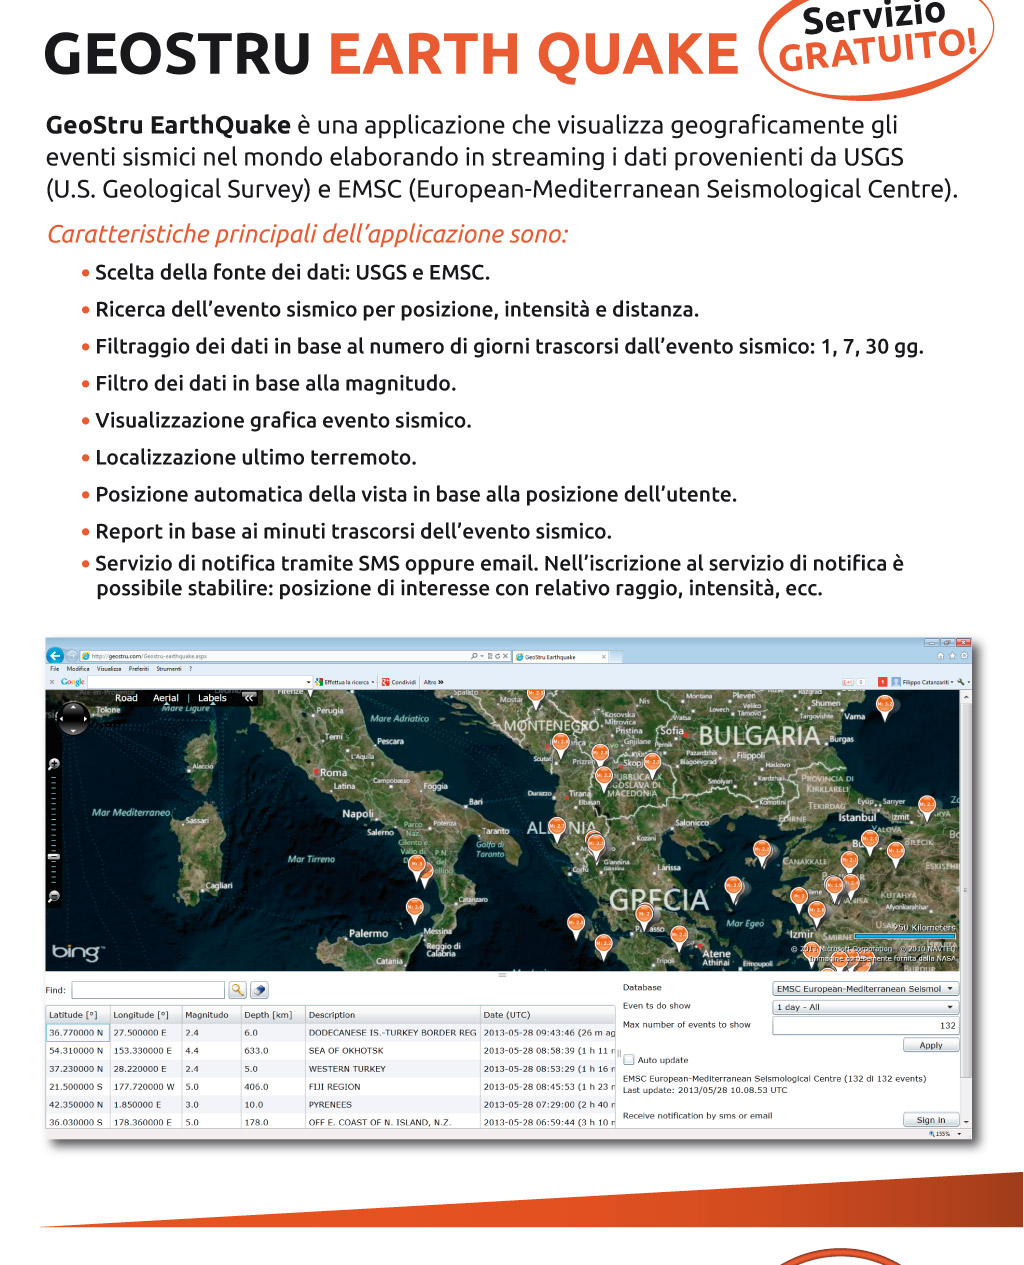Select the WESTERN TURKEY row
Viewport: 1024px width, 1265px height.
pyautogui.click(x=331, y=1069)
